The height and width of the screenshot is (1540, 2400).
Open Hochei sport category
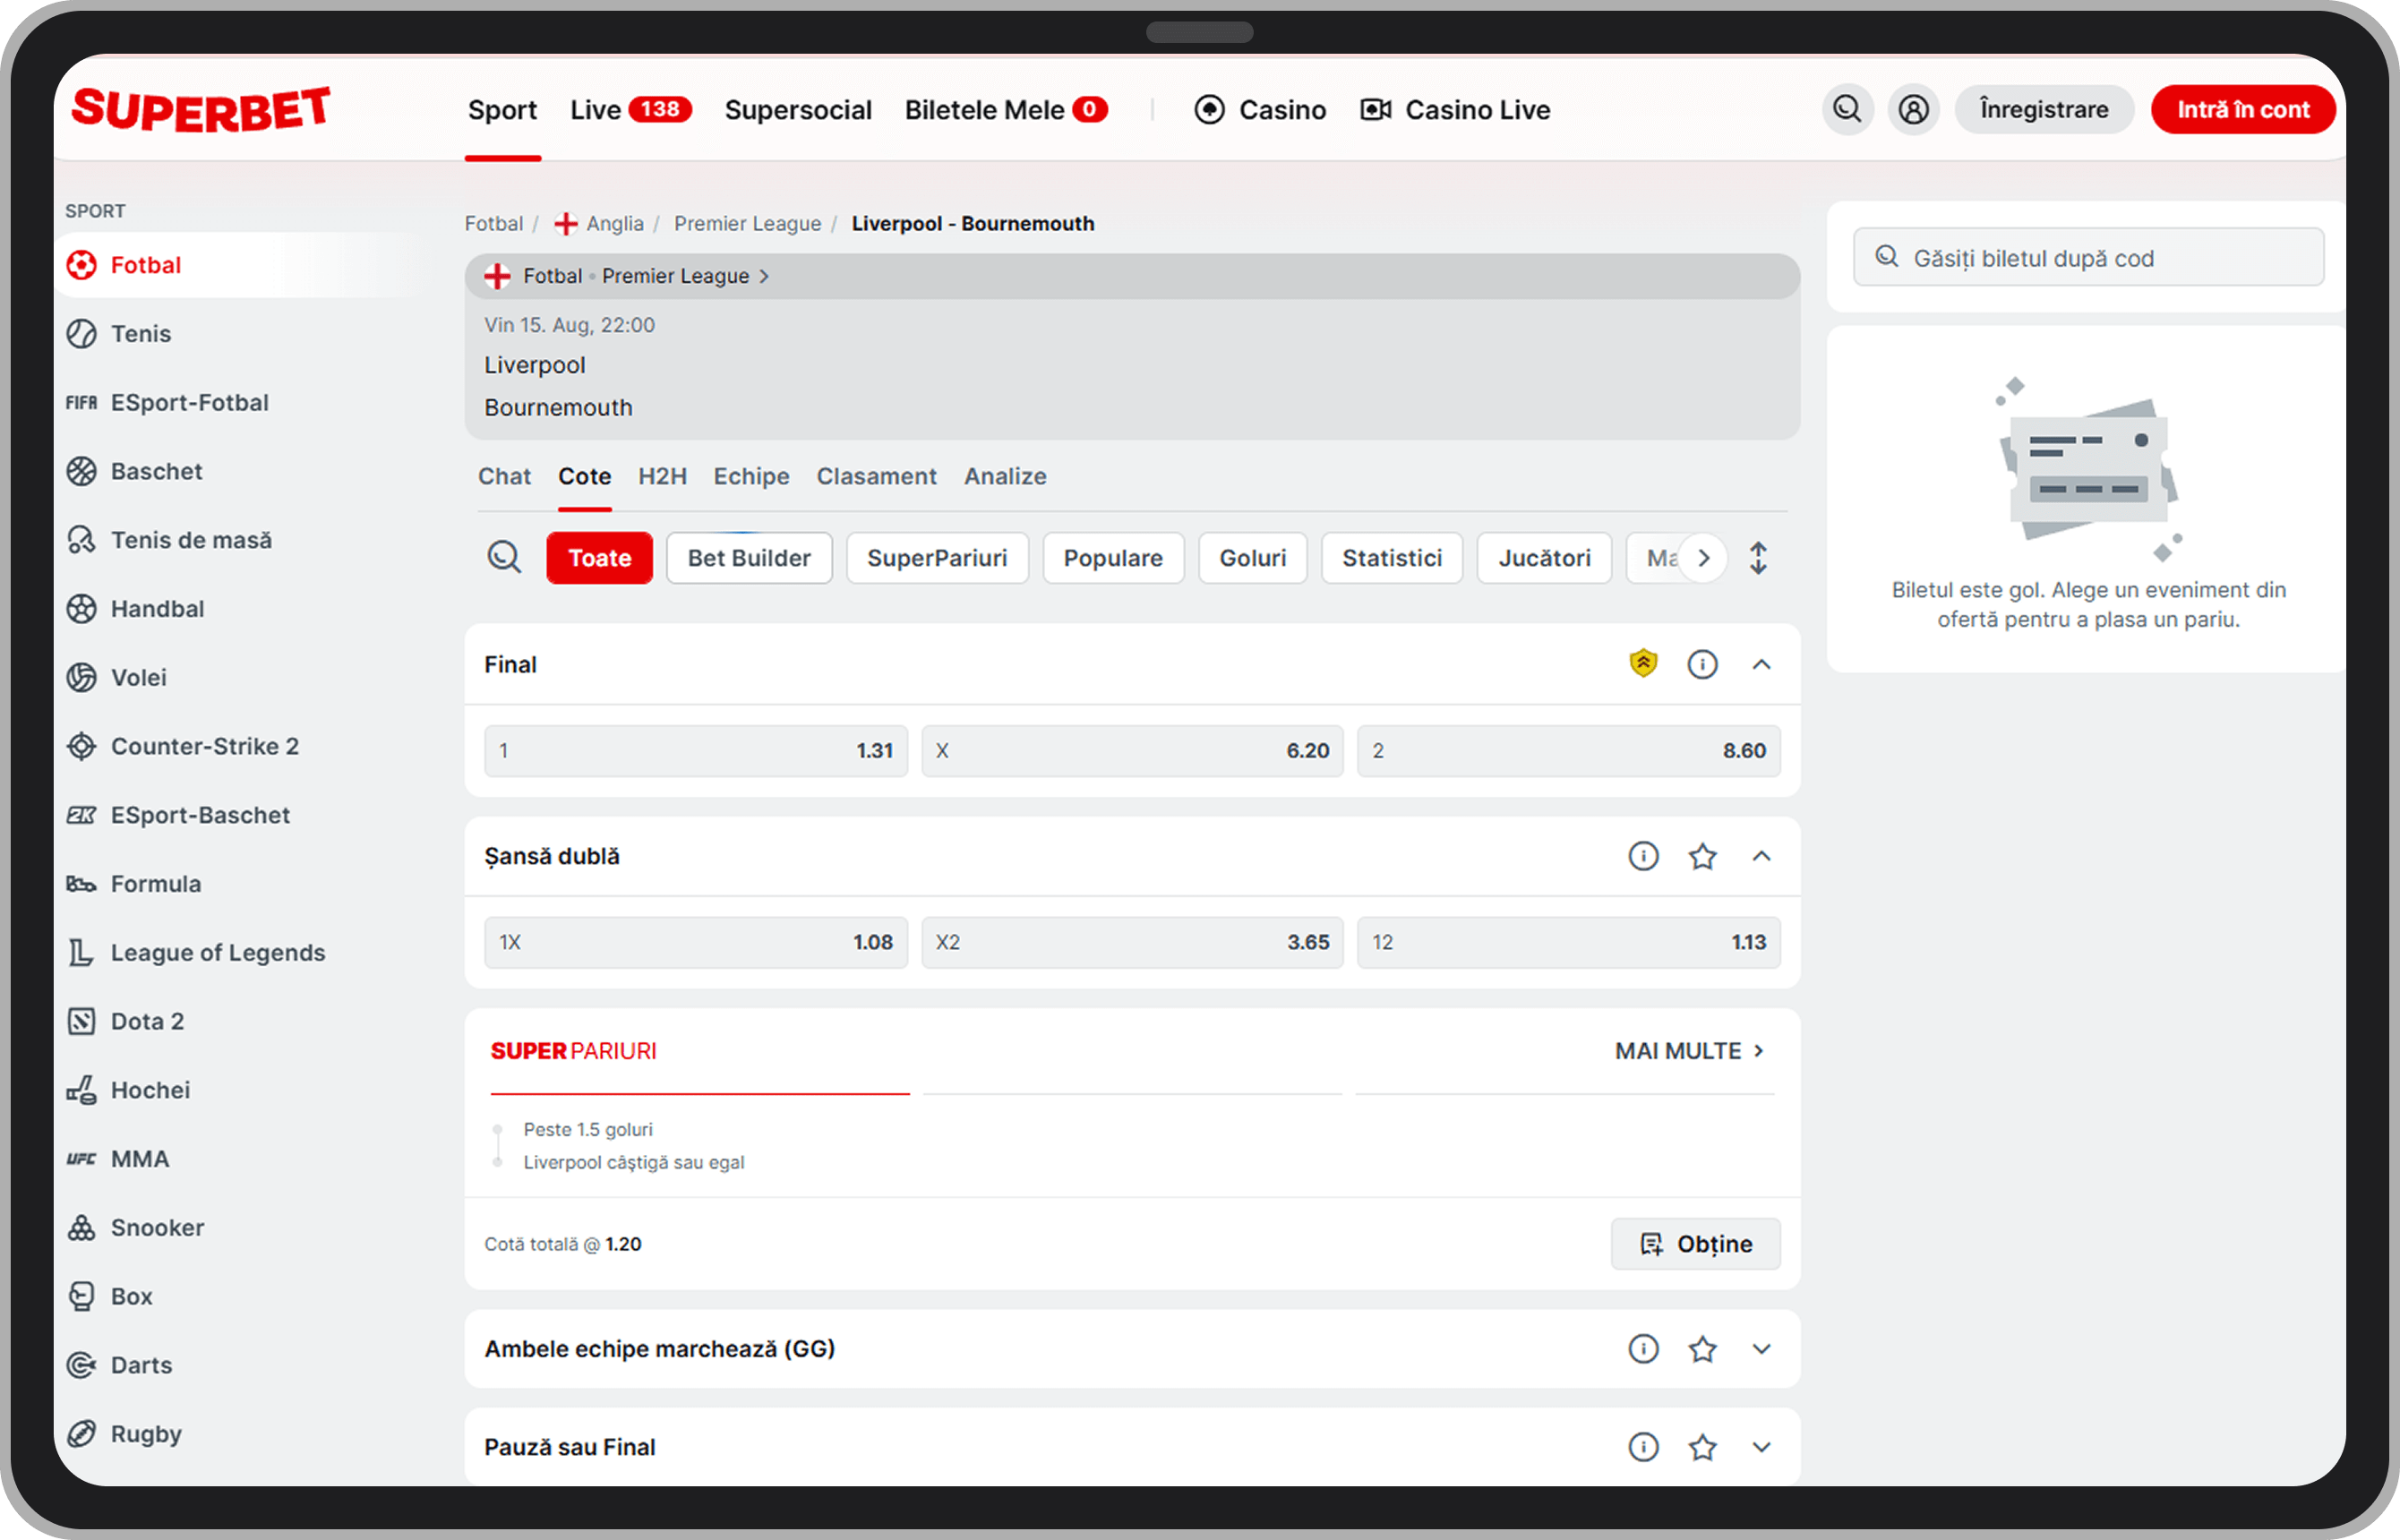click(x=128, y=1090)
